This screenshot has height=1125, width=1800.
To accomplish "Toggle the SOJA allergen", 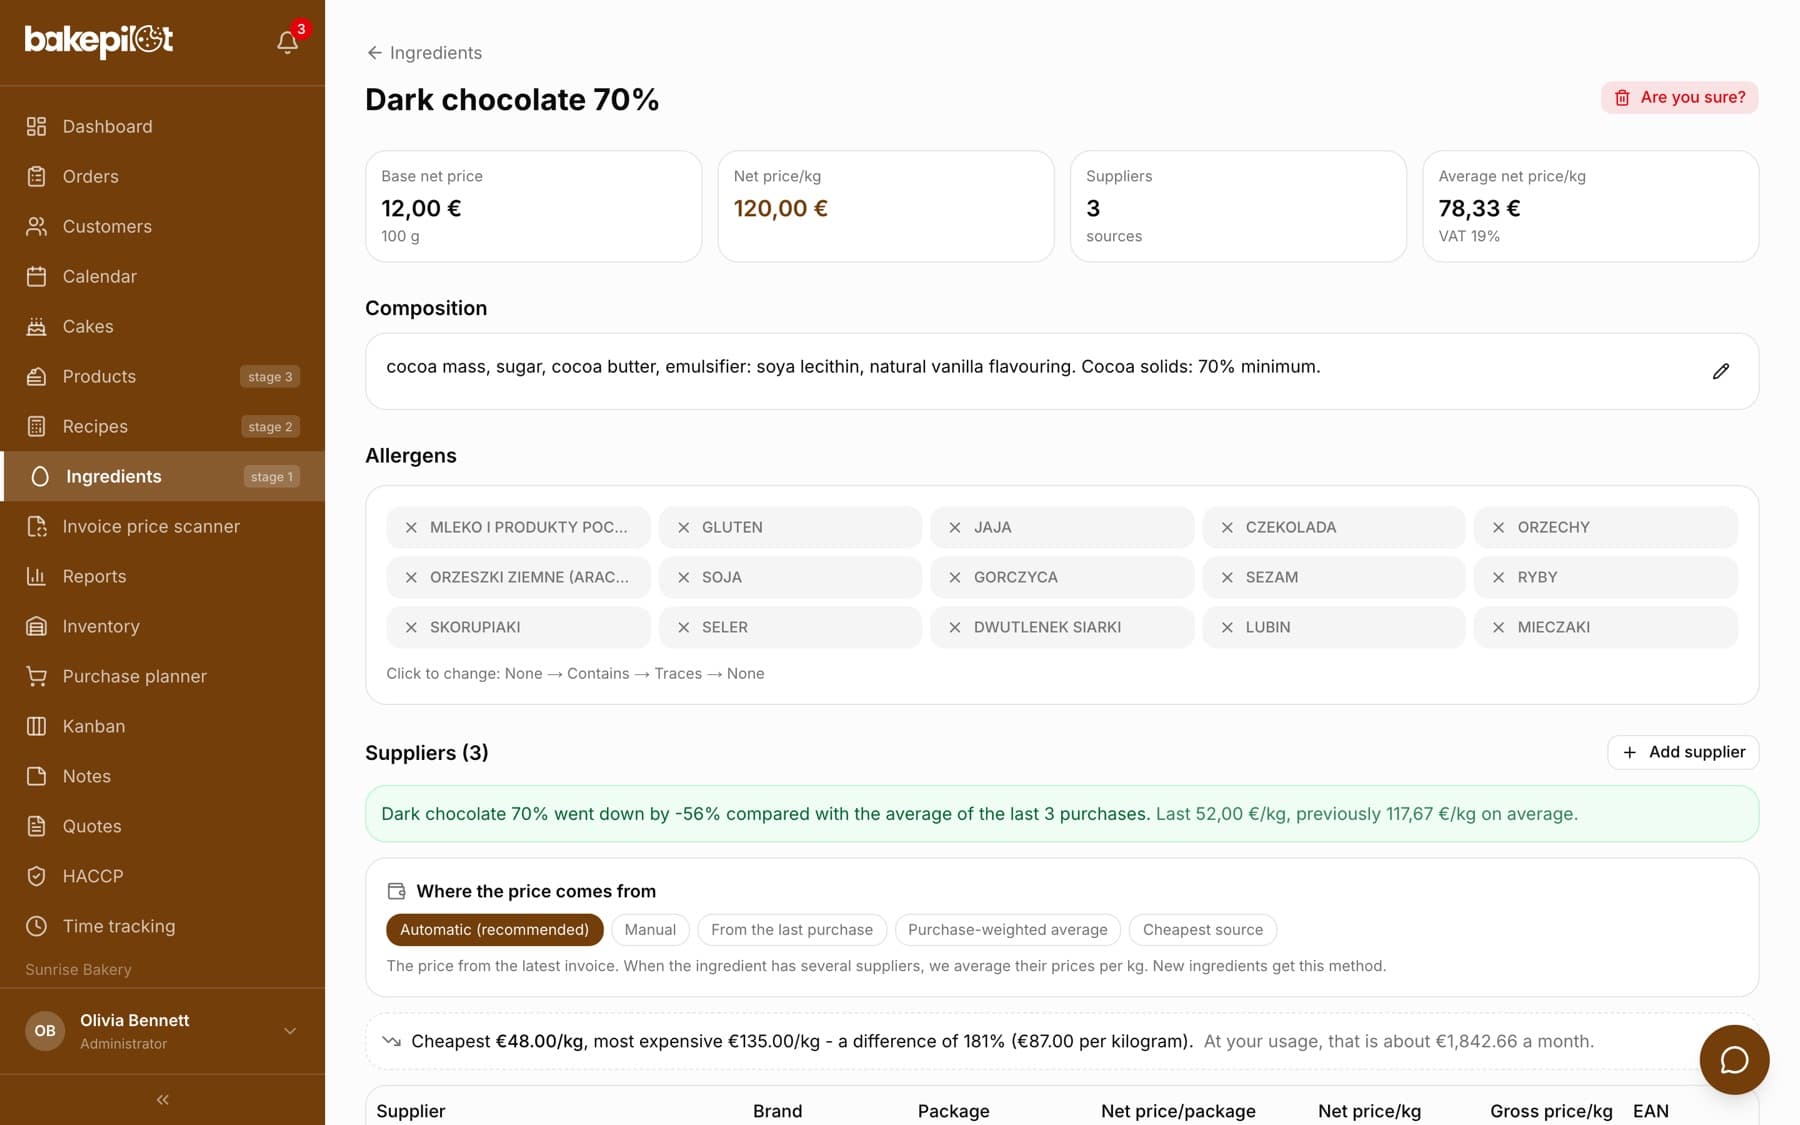I will coord(790,577).
